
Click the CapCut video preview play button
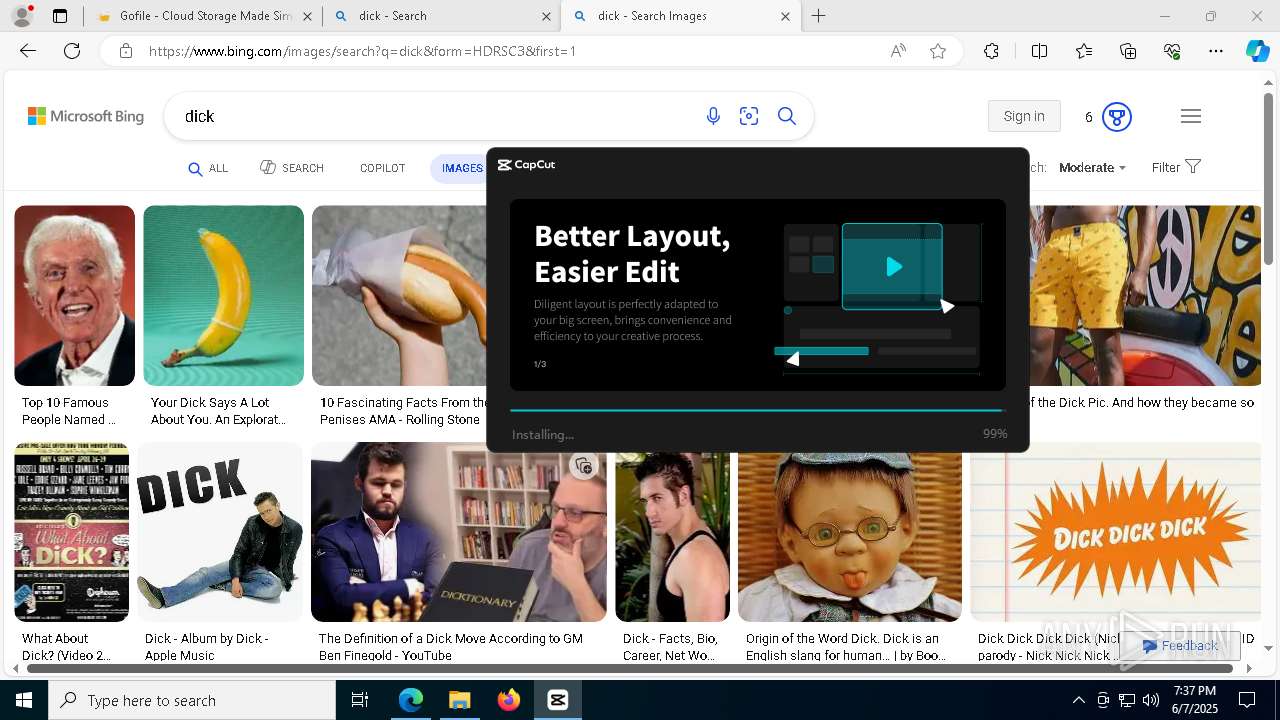pyautogui.click(x=893, y=266)
